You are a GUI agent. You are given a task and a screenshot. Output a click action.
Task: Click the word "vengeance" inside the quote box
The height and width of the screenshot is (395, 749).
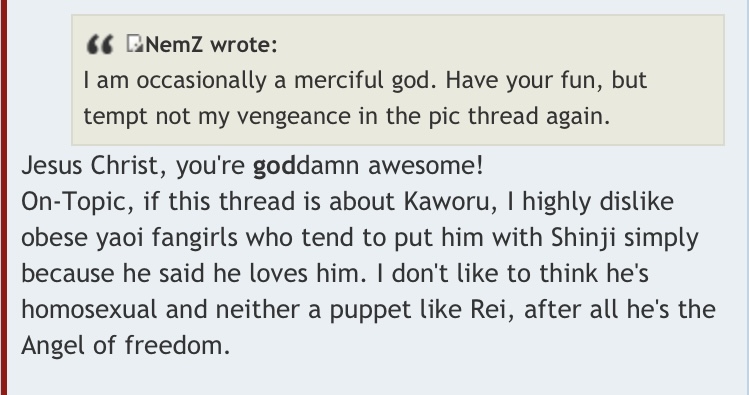coord(294,117)
